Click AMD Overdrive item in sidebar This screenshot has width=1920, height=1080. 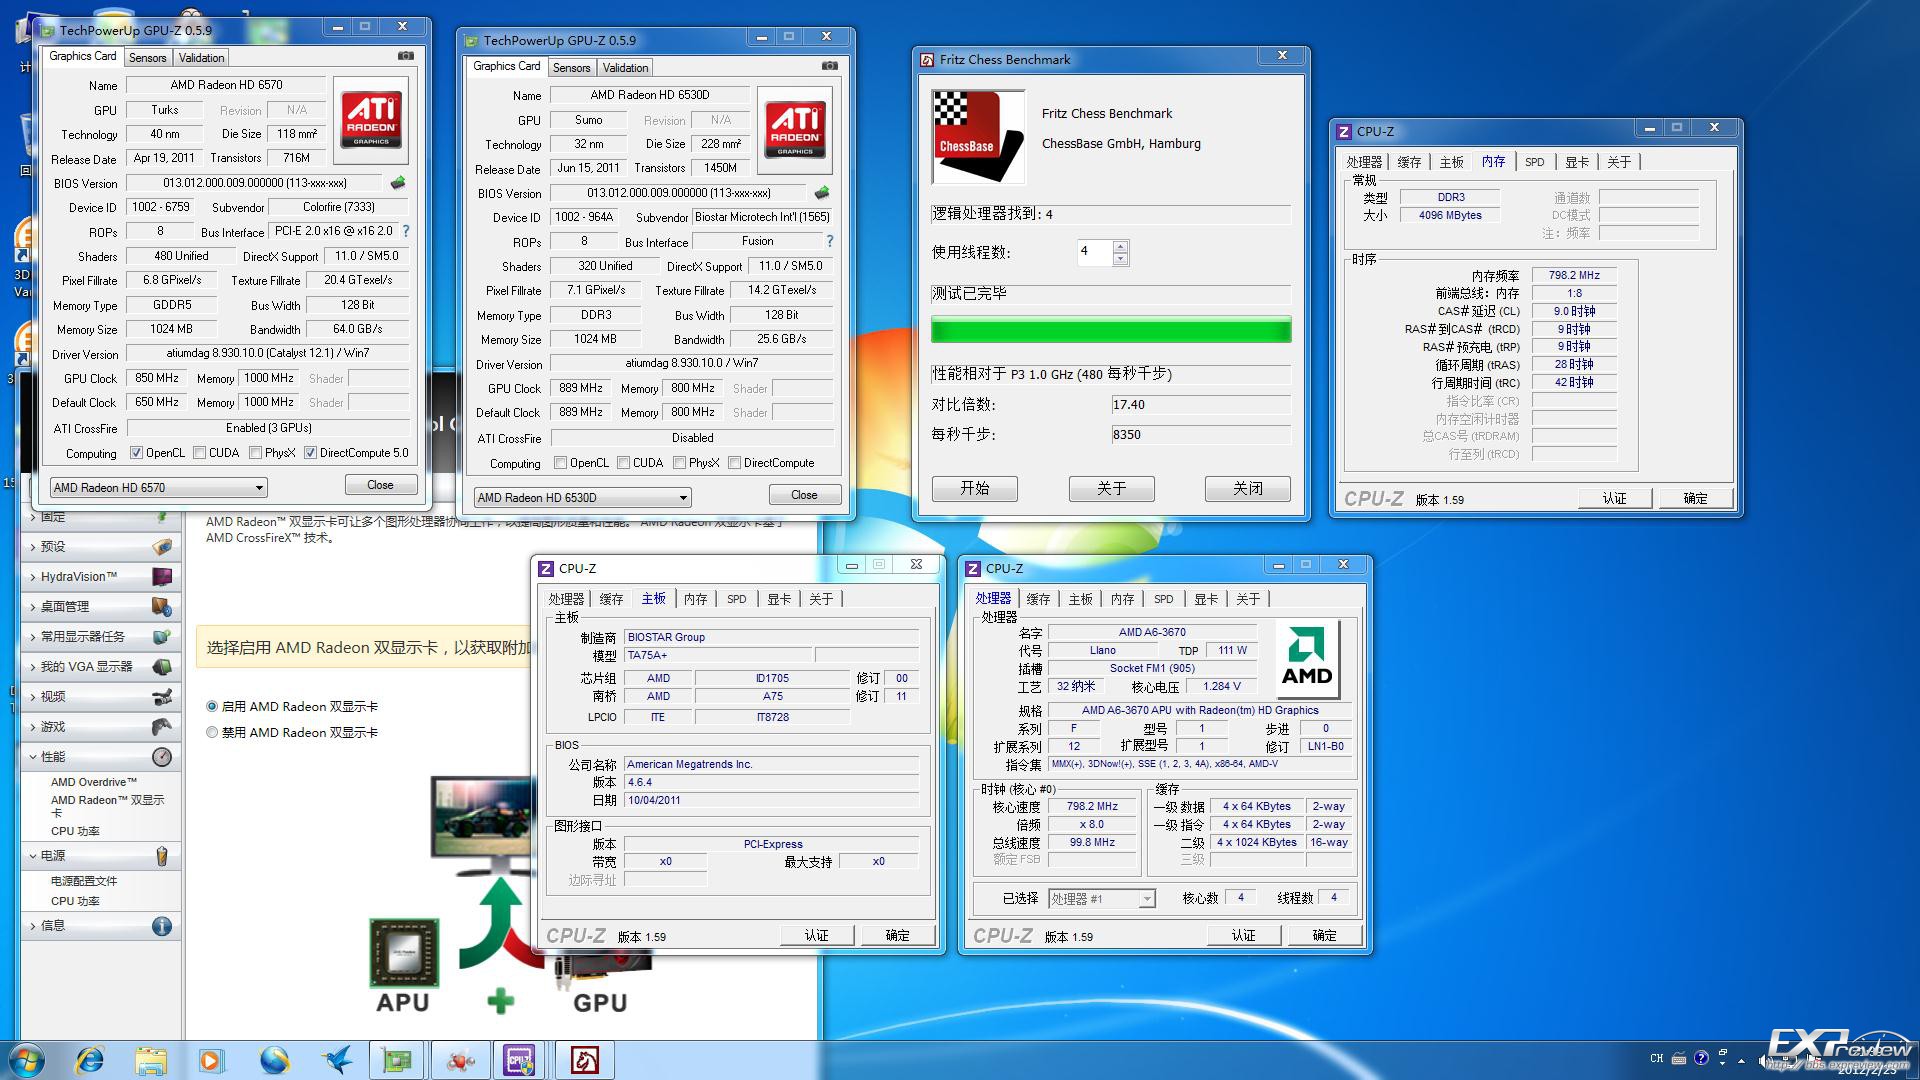[94, 782]
